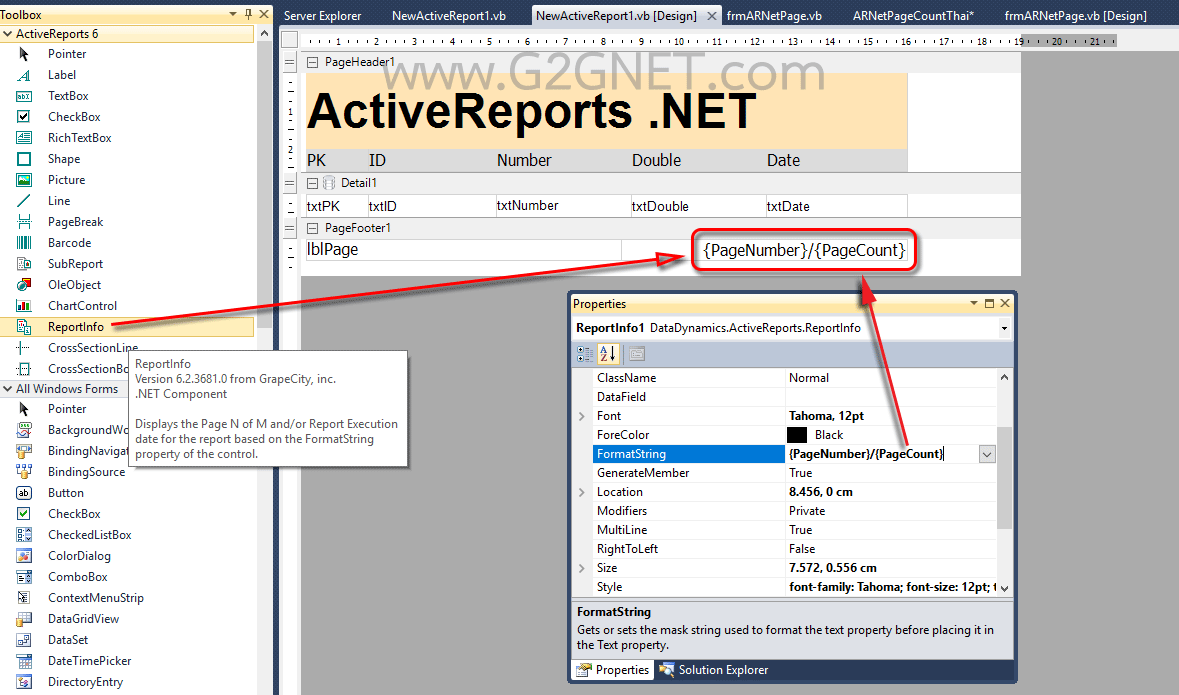
Task: Open the FormatString value dropdown
Action: click(987, 454)
